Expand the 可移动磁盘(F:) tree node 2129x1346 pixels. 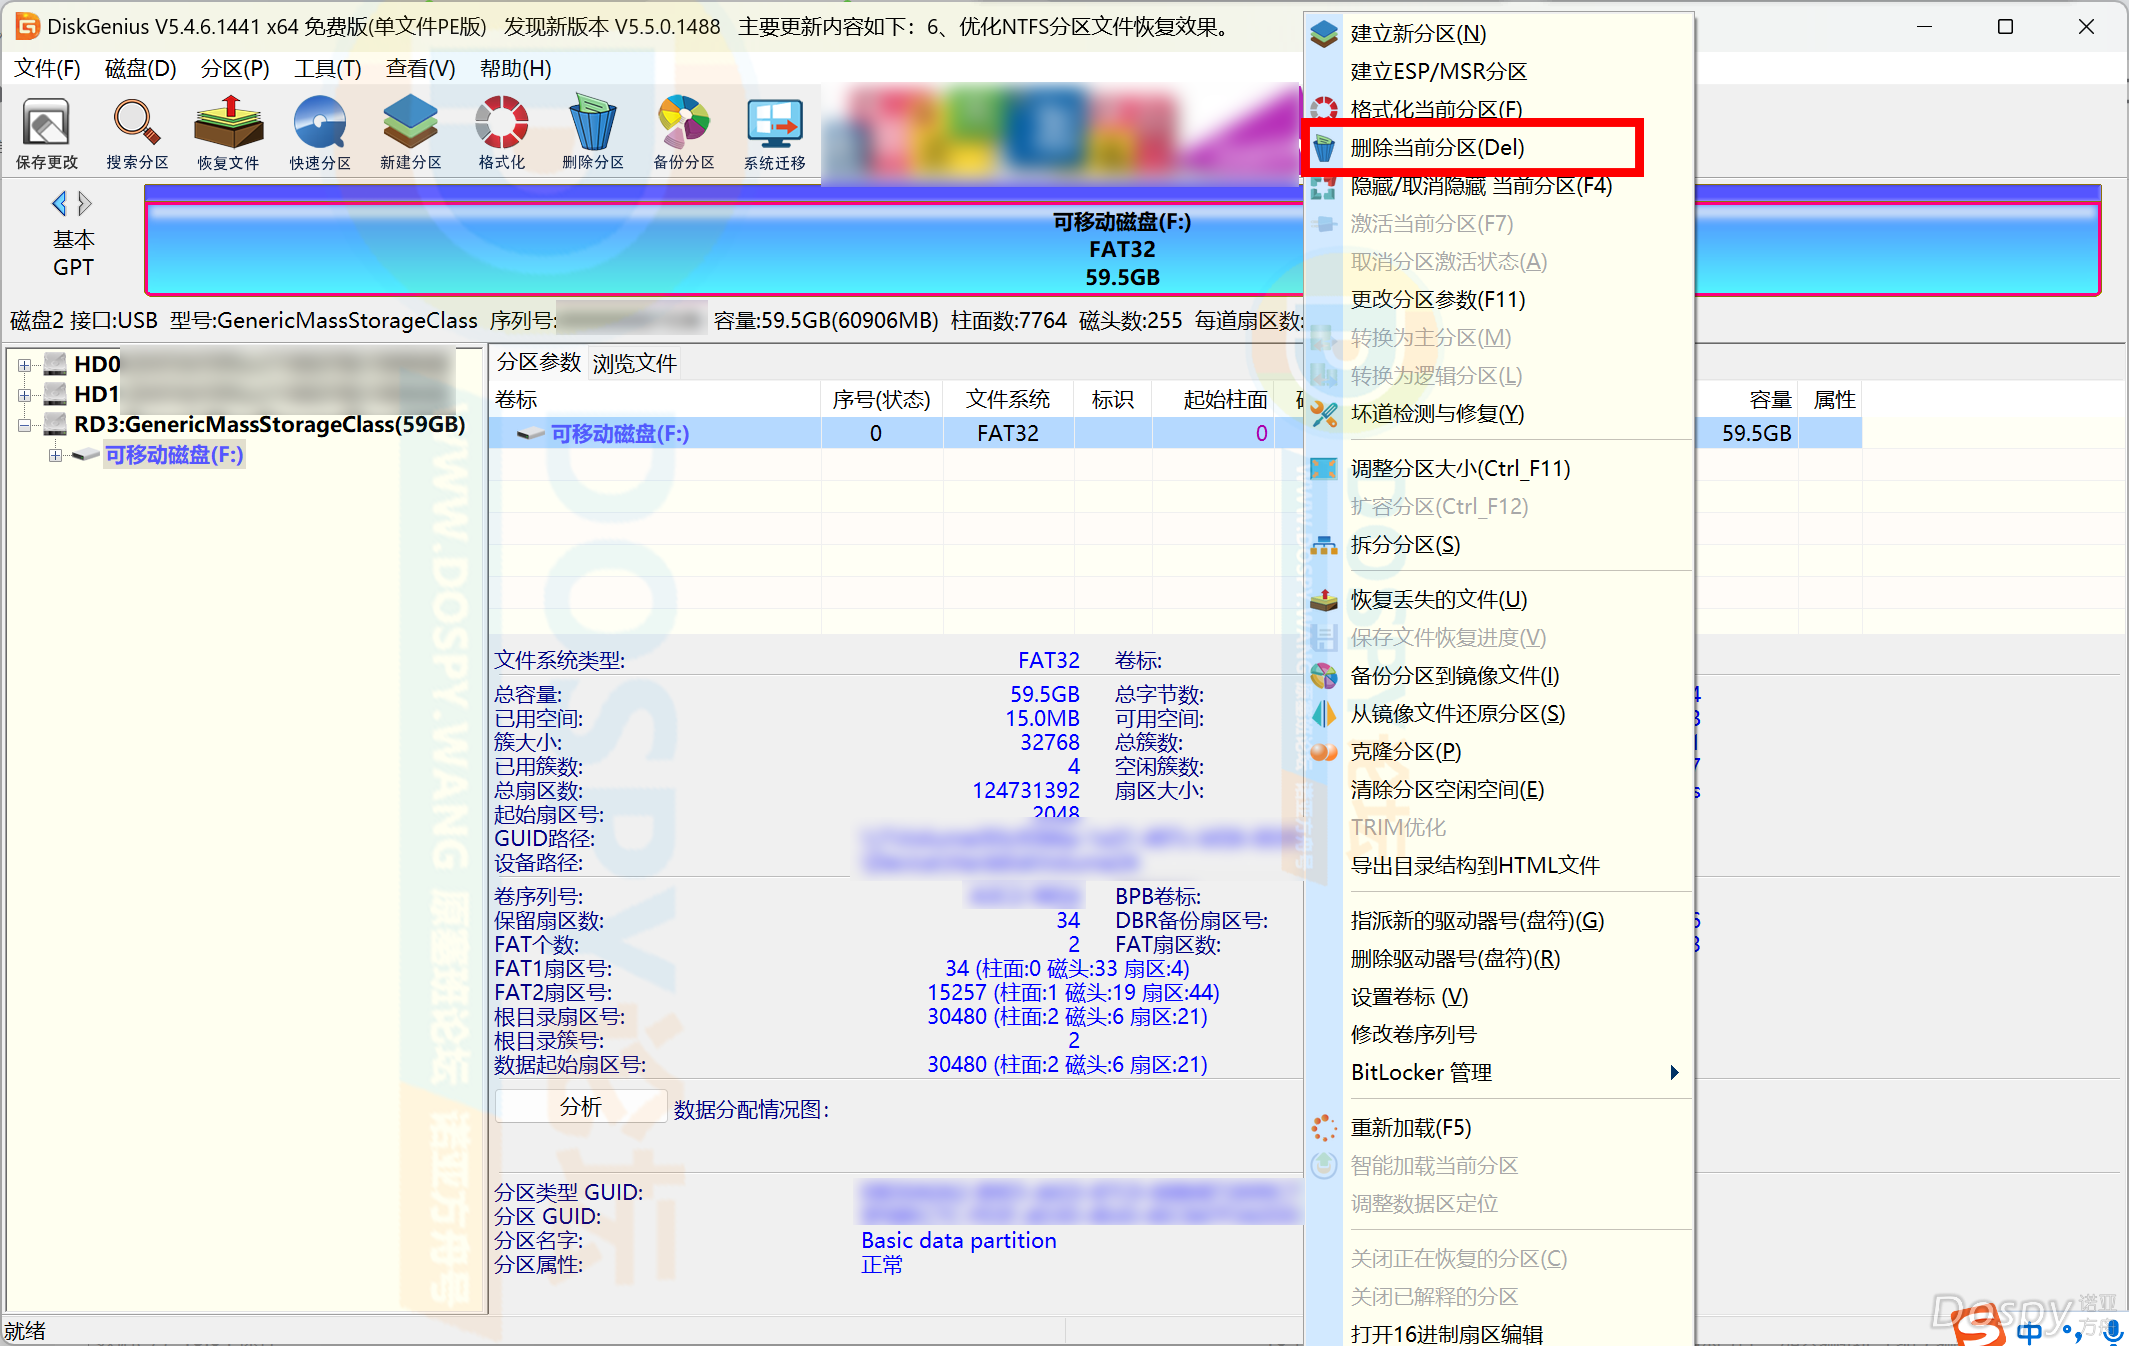click(x=55, y=455)
